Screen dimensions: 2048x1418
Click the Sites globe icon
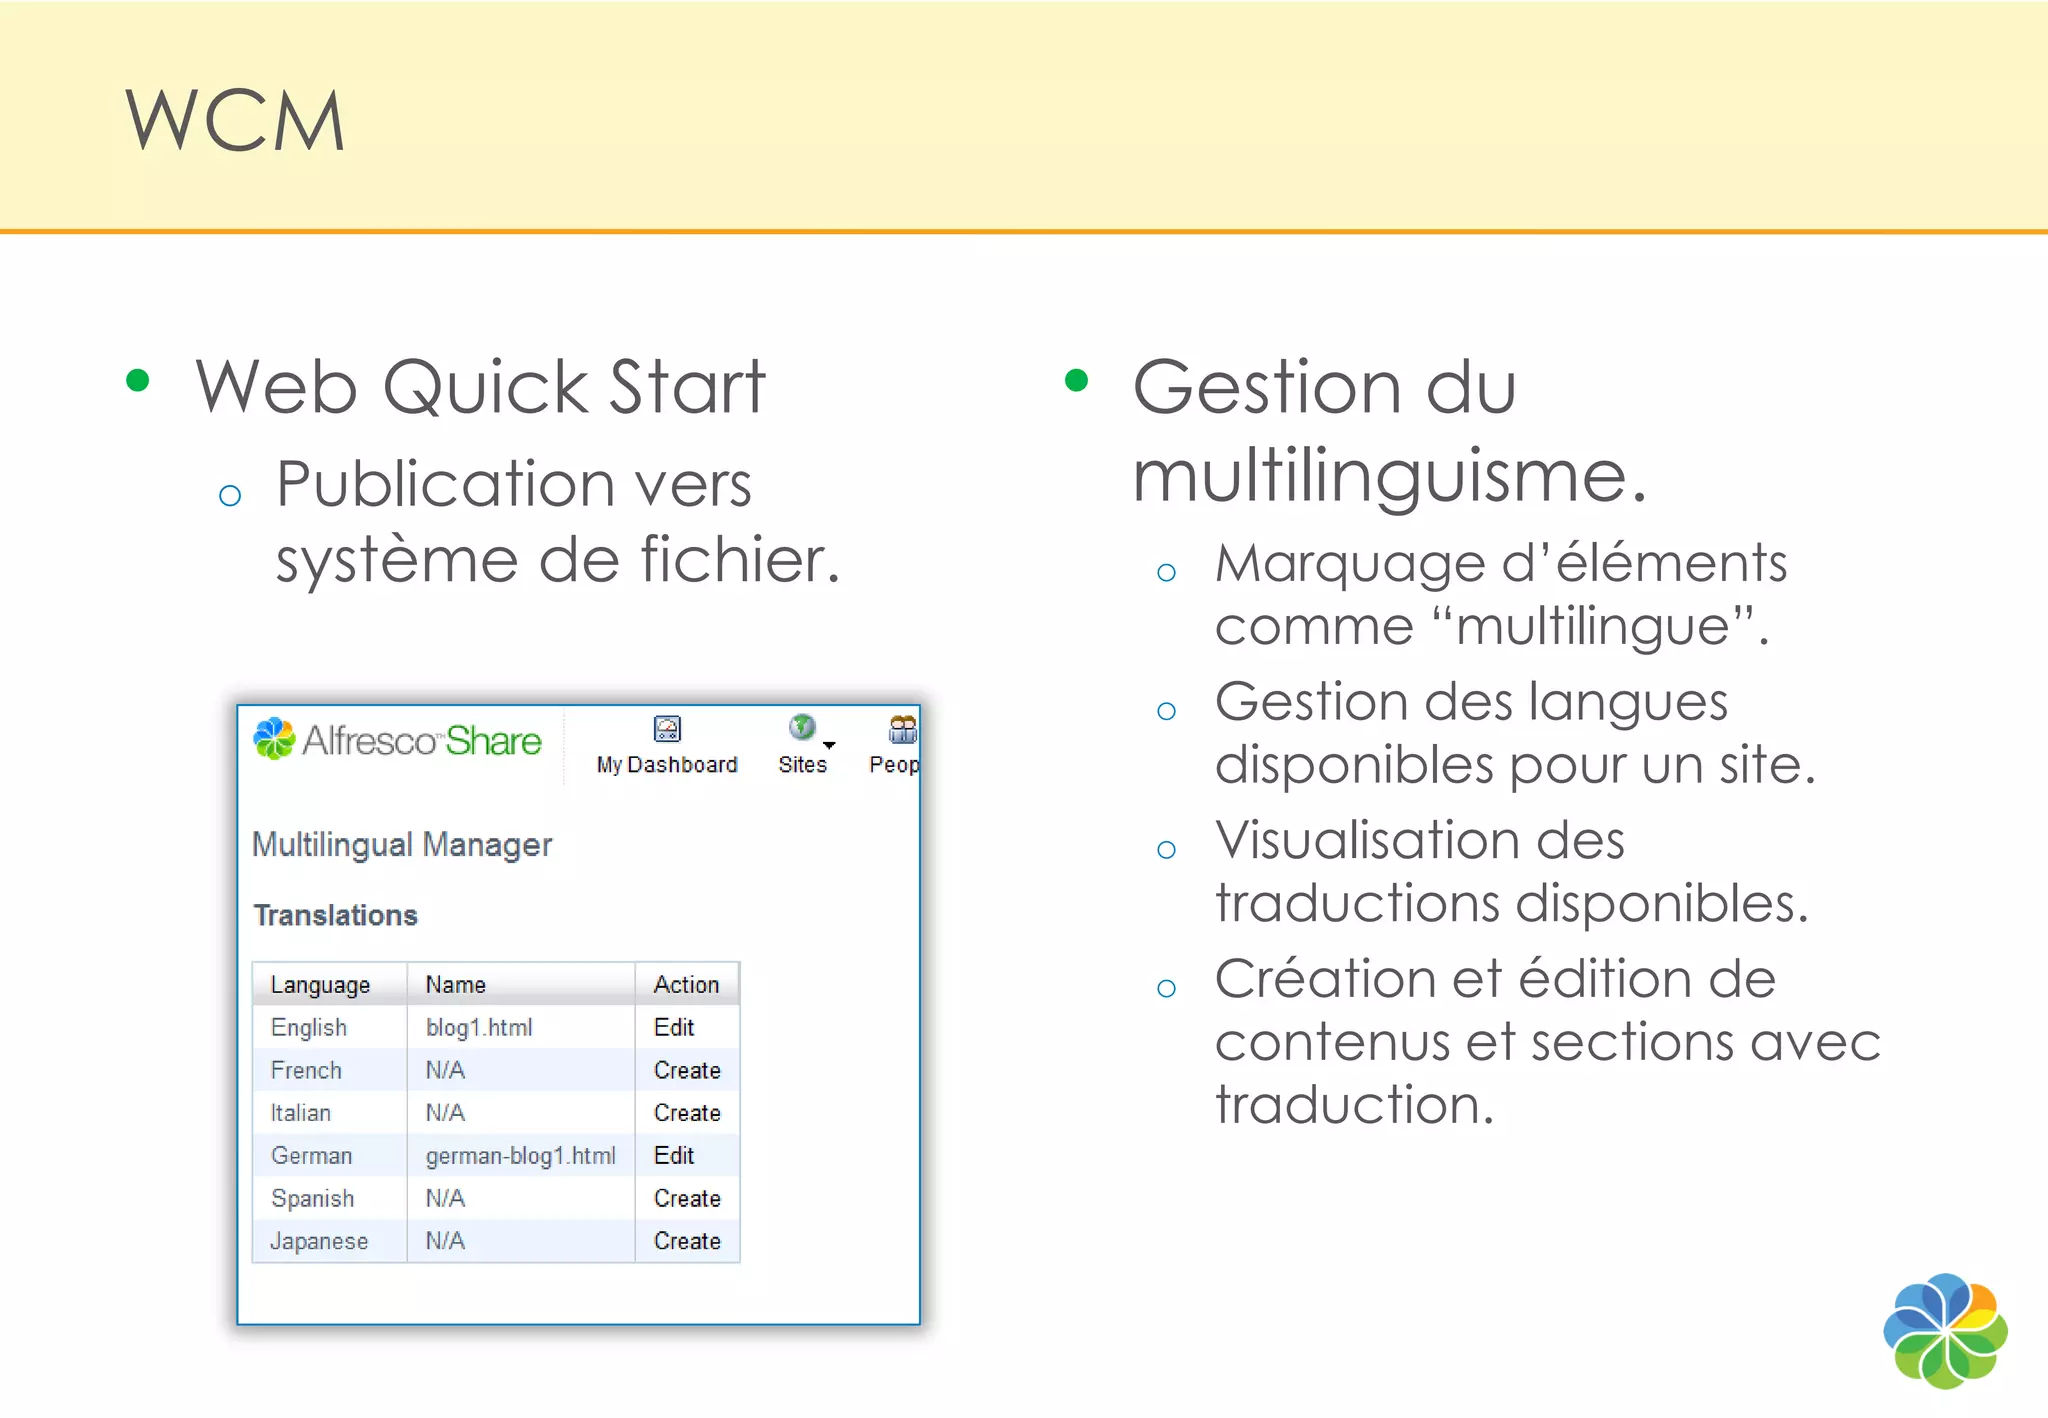click(x=802, y=727)
